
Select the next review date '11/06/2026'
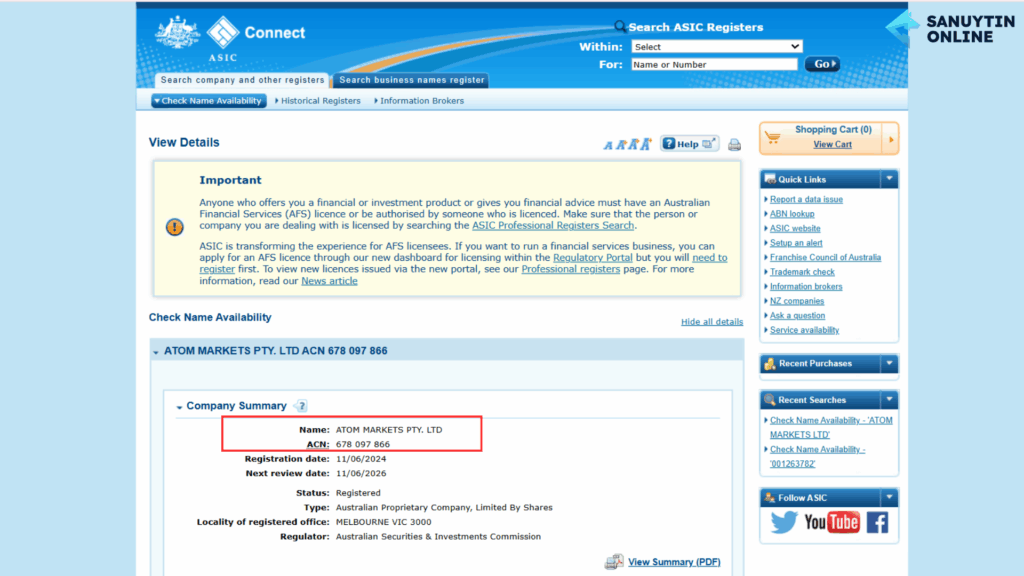(361, 473)
